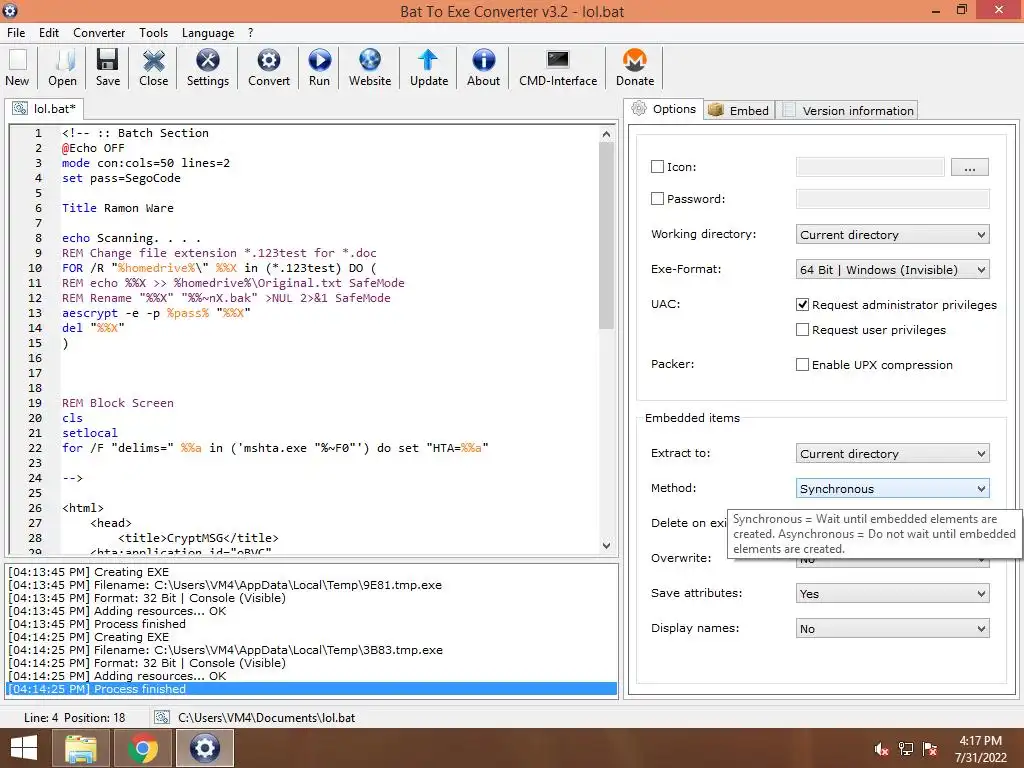Open the Display names dropdown
Viewport: 1024px width, 768px height.
coord(892,629)
